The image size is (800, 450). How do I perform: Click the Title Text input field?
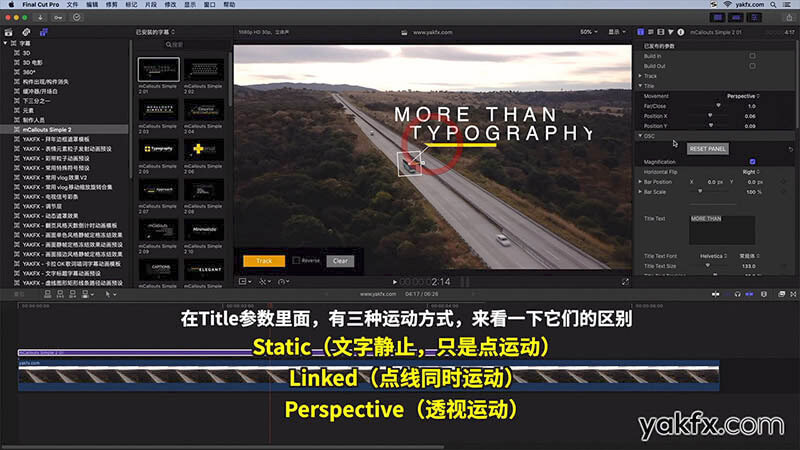tap(721, 230)
